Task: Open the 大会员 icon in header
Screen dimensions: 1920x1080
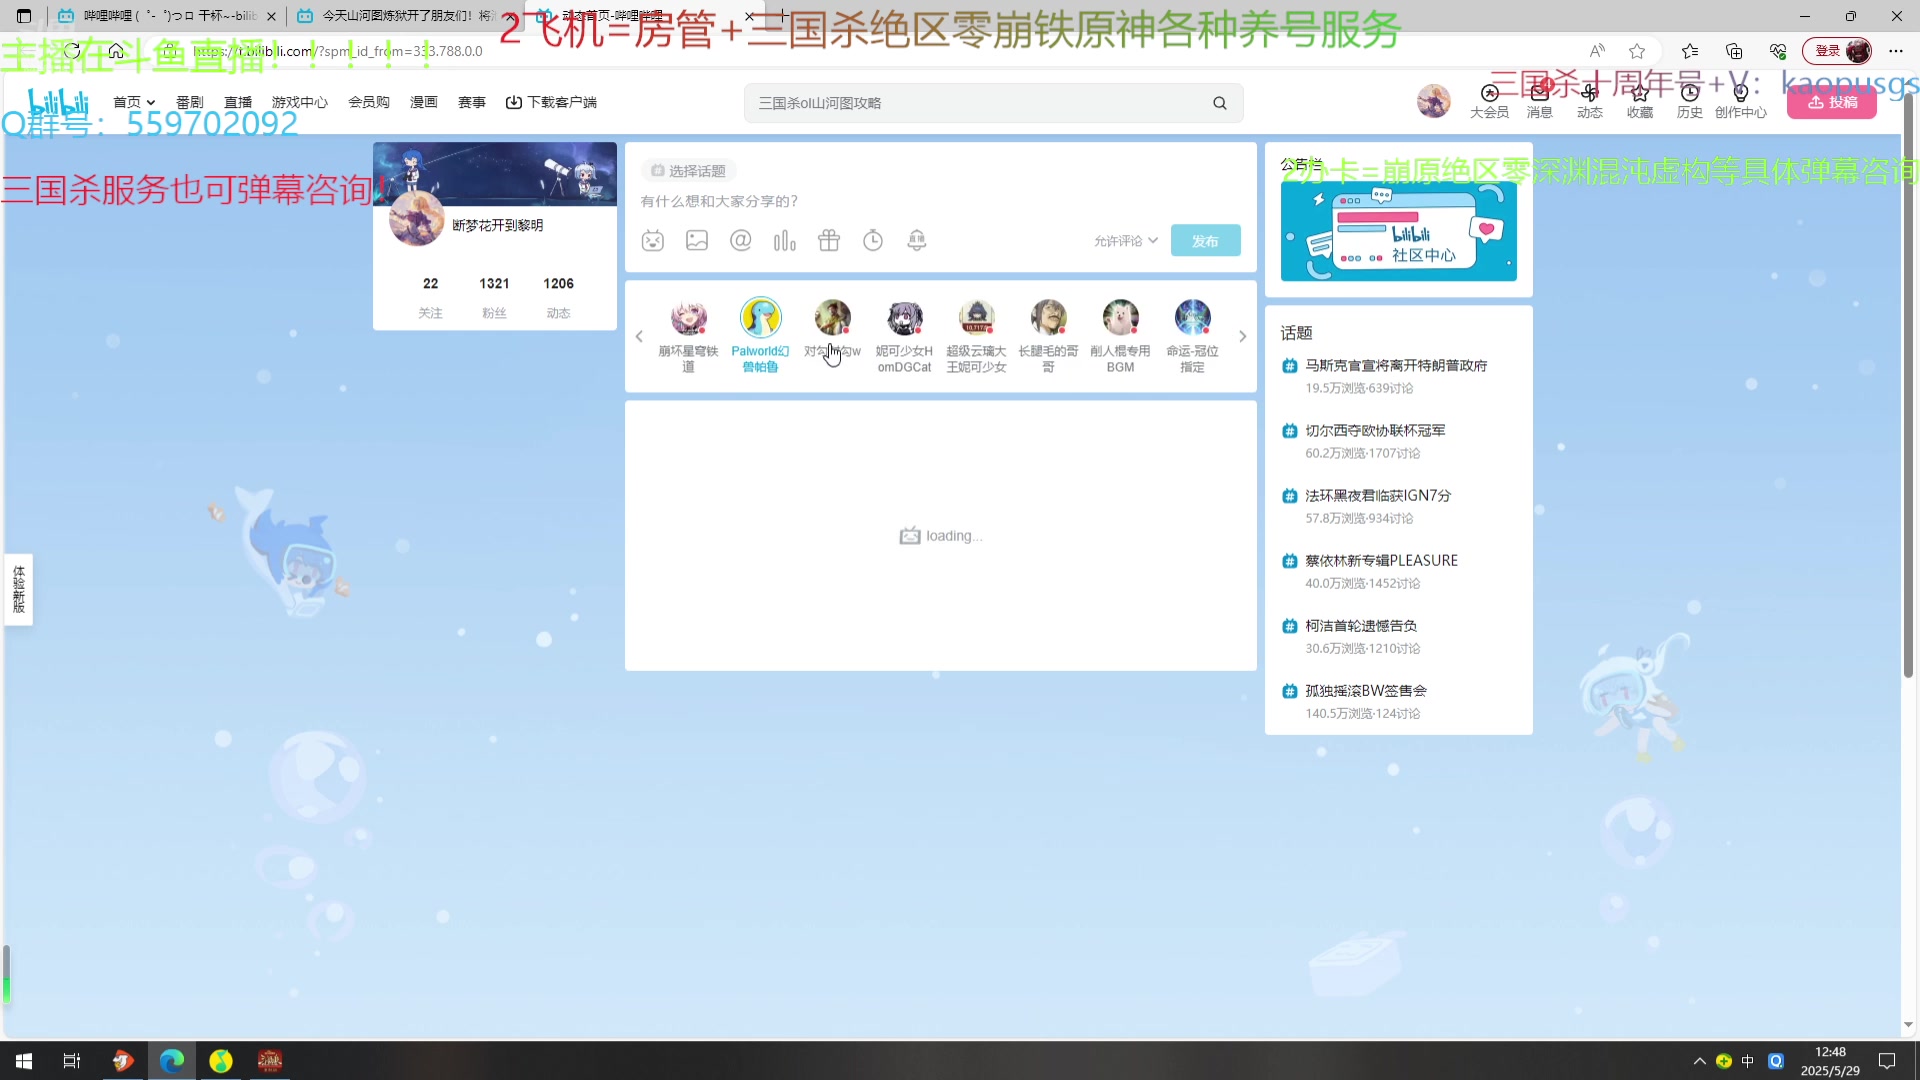Action: click(1489, 102)
